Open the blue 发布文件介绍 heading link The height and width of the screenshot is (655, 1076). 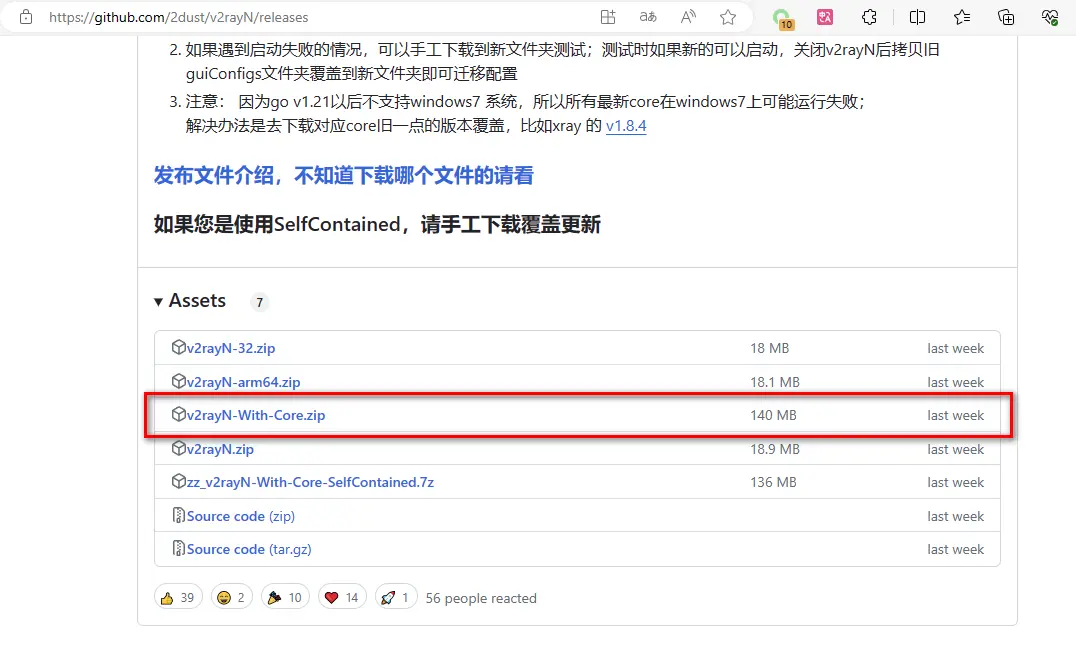click(343, 175)
